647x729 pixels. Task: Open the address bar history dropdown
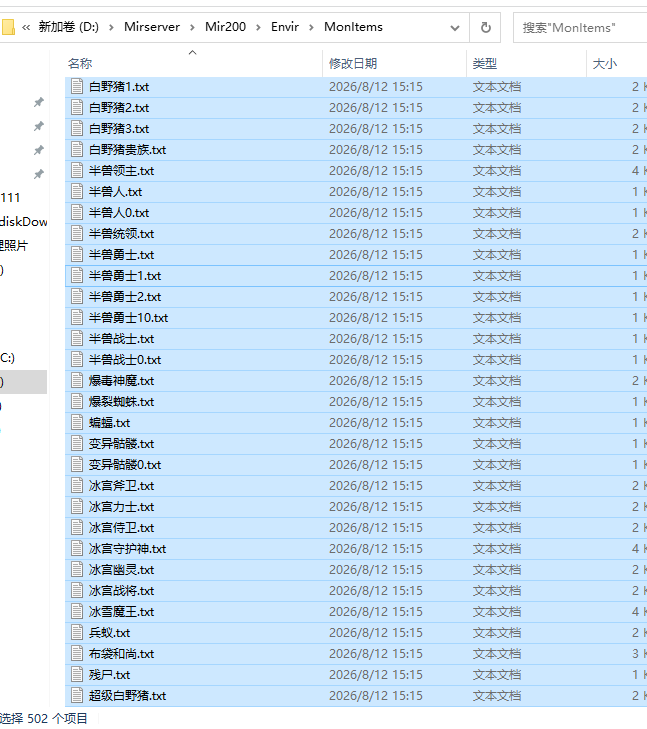[455, 28]
